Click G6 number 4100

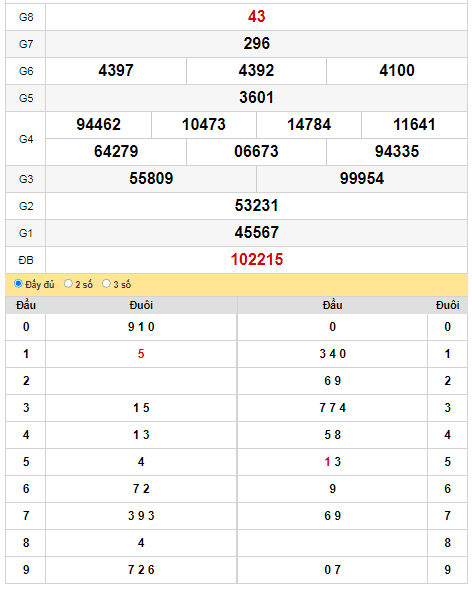[x=397, y=71]
